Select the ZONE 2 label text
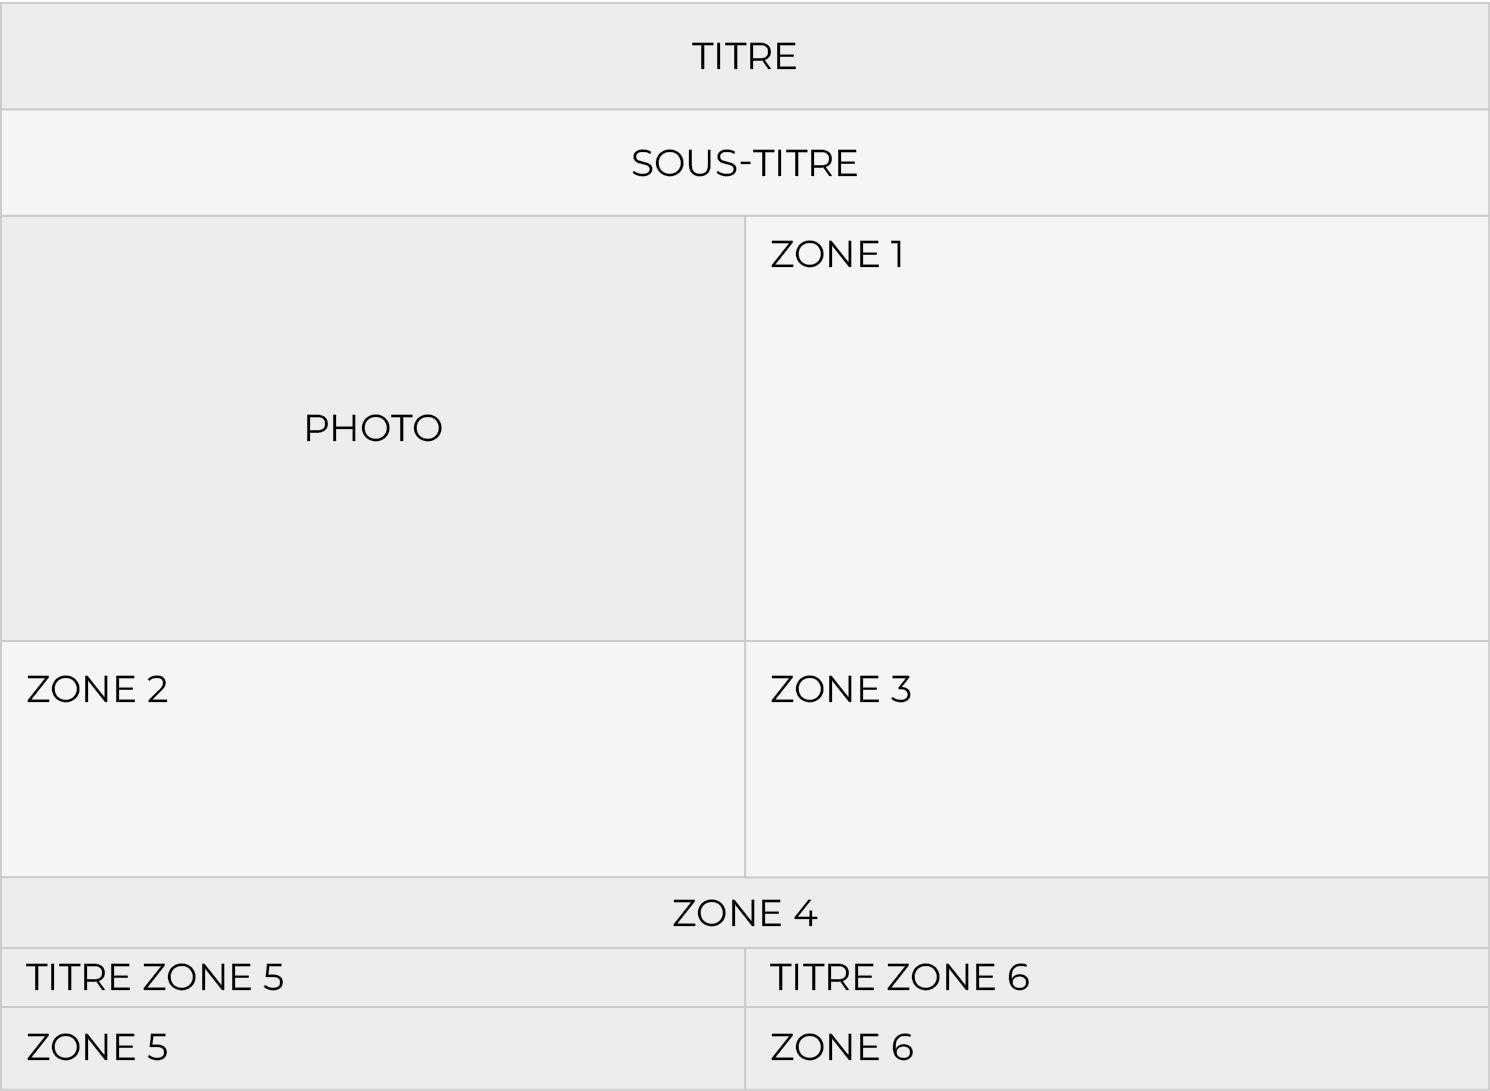This screenshot has height=1091, width=1490. click(97, 690)
